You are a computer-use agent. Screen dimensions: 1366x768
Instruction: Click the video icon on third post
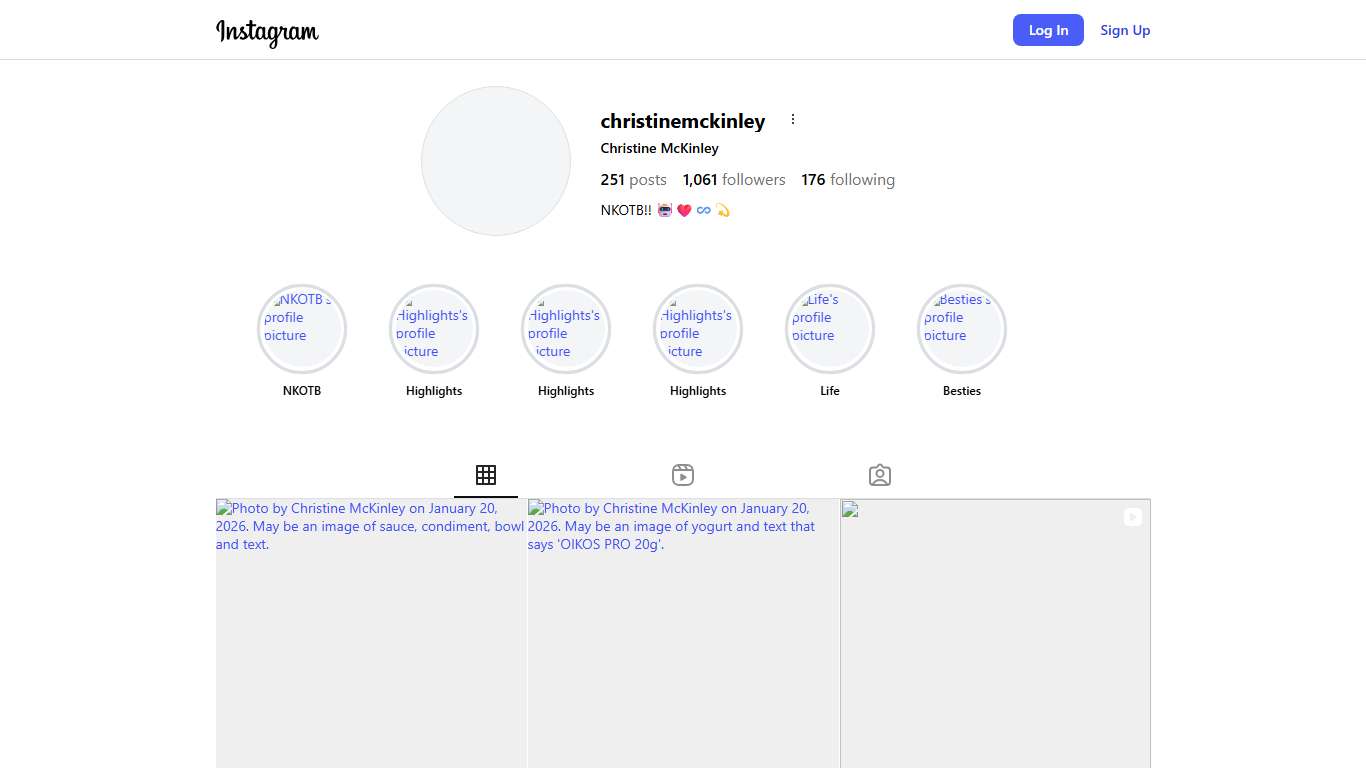pos(1132,517)
